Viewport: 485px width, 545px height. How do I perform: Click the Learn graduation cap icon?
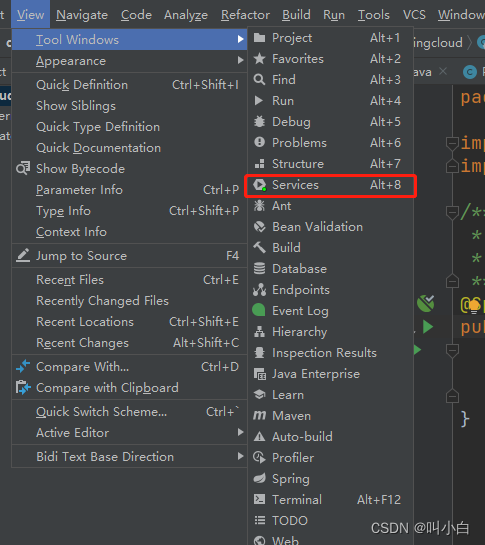click(259, 394)
